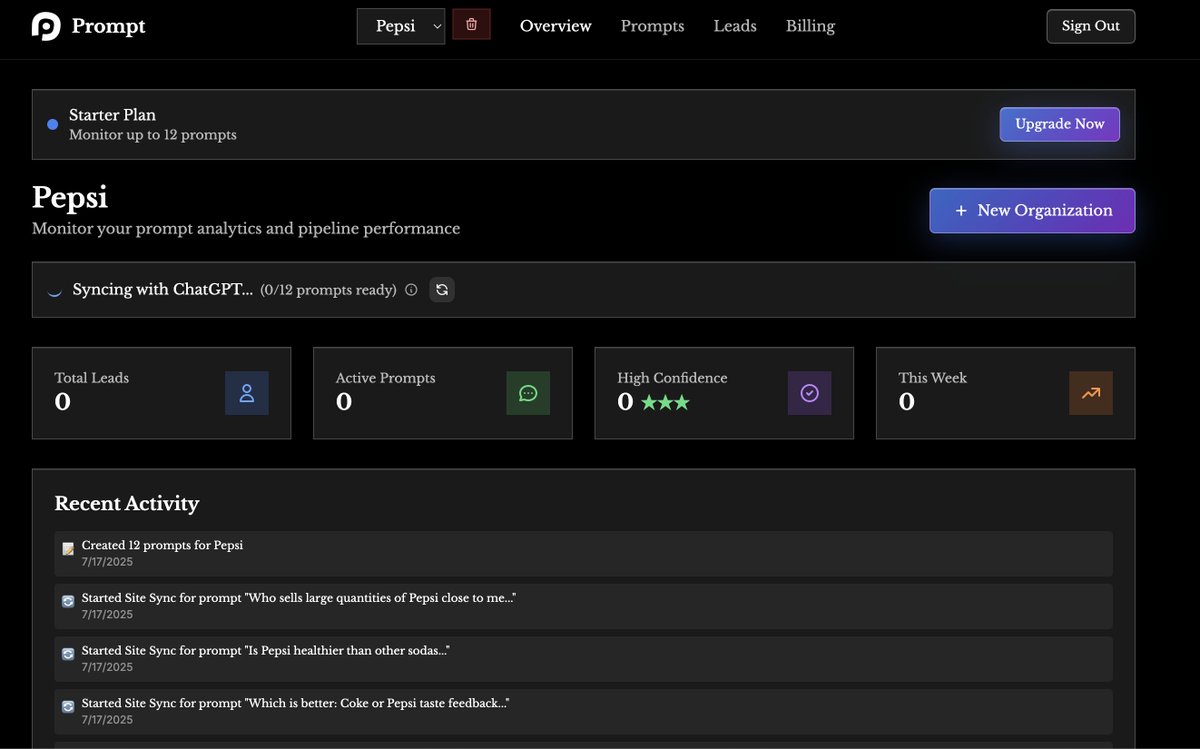Select the This Week card
Screen dimensions: 1200x749
(1005, 393)
